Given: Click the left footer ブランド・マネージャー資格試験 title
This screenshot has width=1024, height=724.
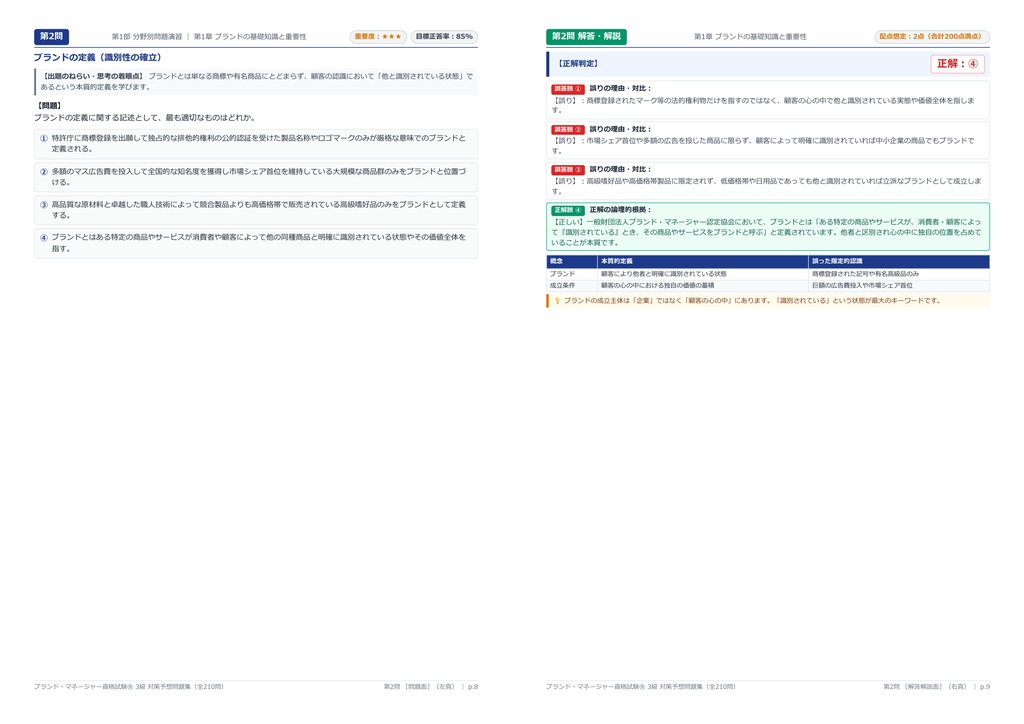Looking at the screenshot, I should [129, 687].
